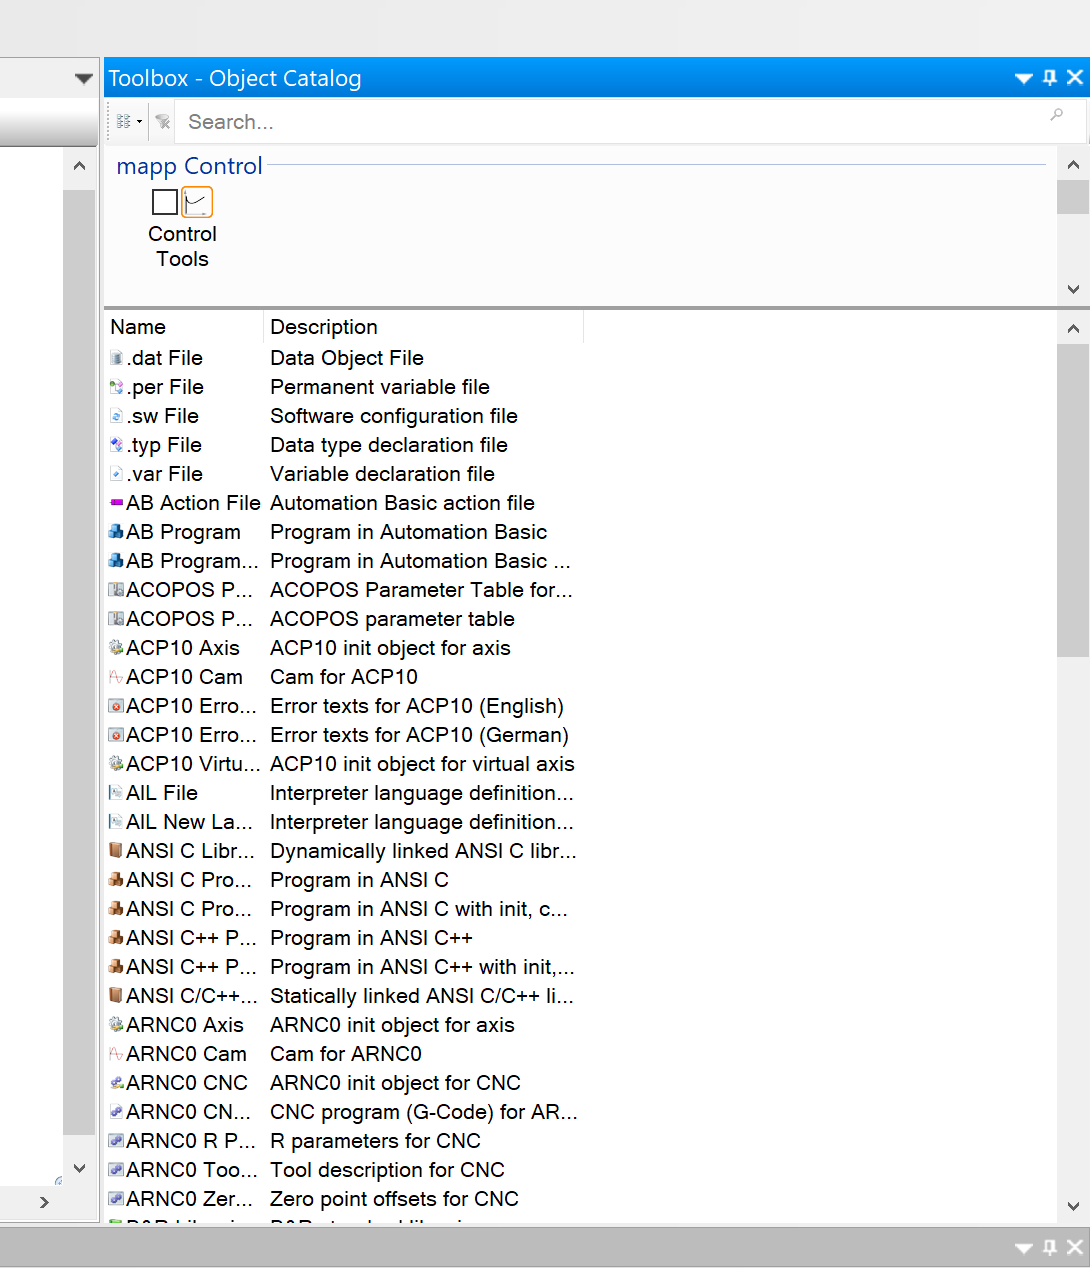Select 'Program in Automation Basic ...' truncated description
1090x1274 pixels.
tap(420, 561)
